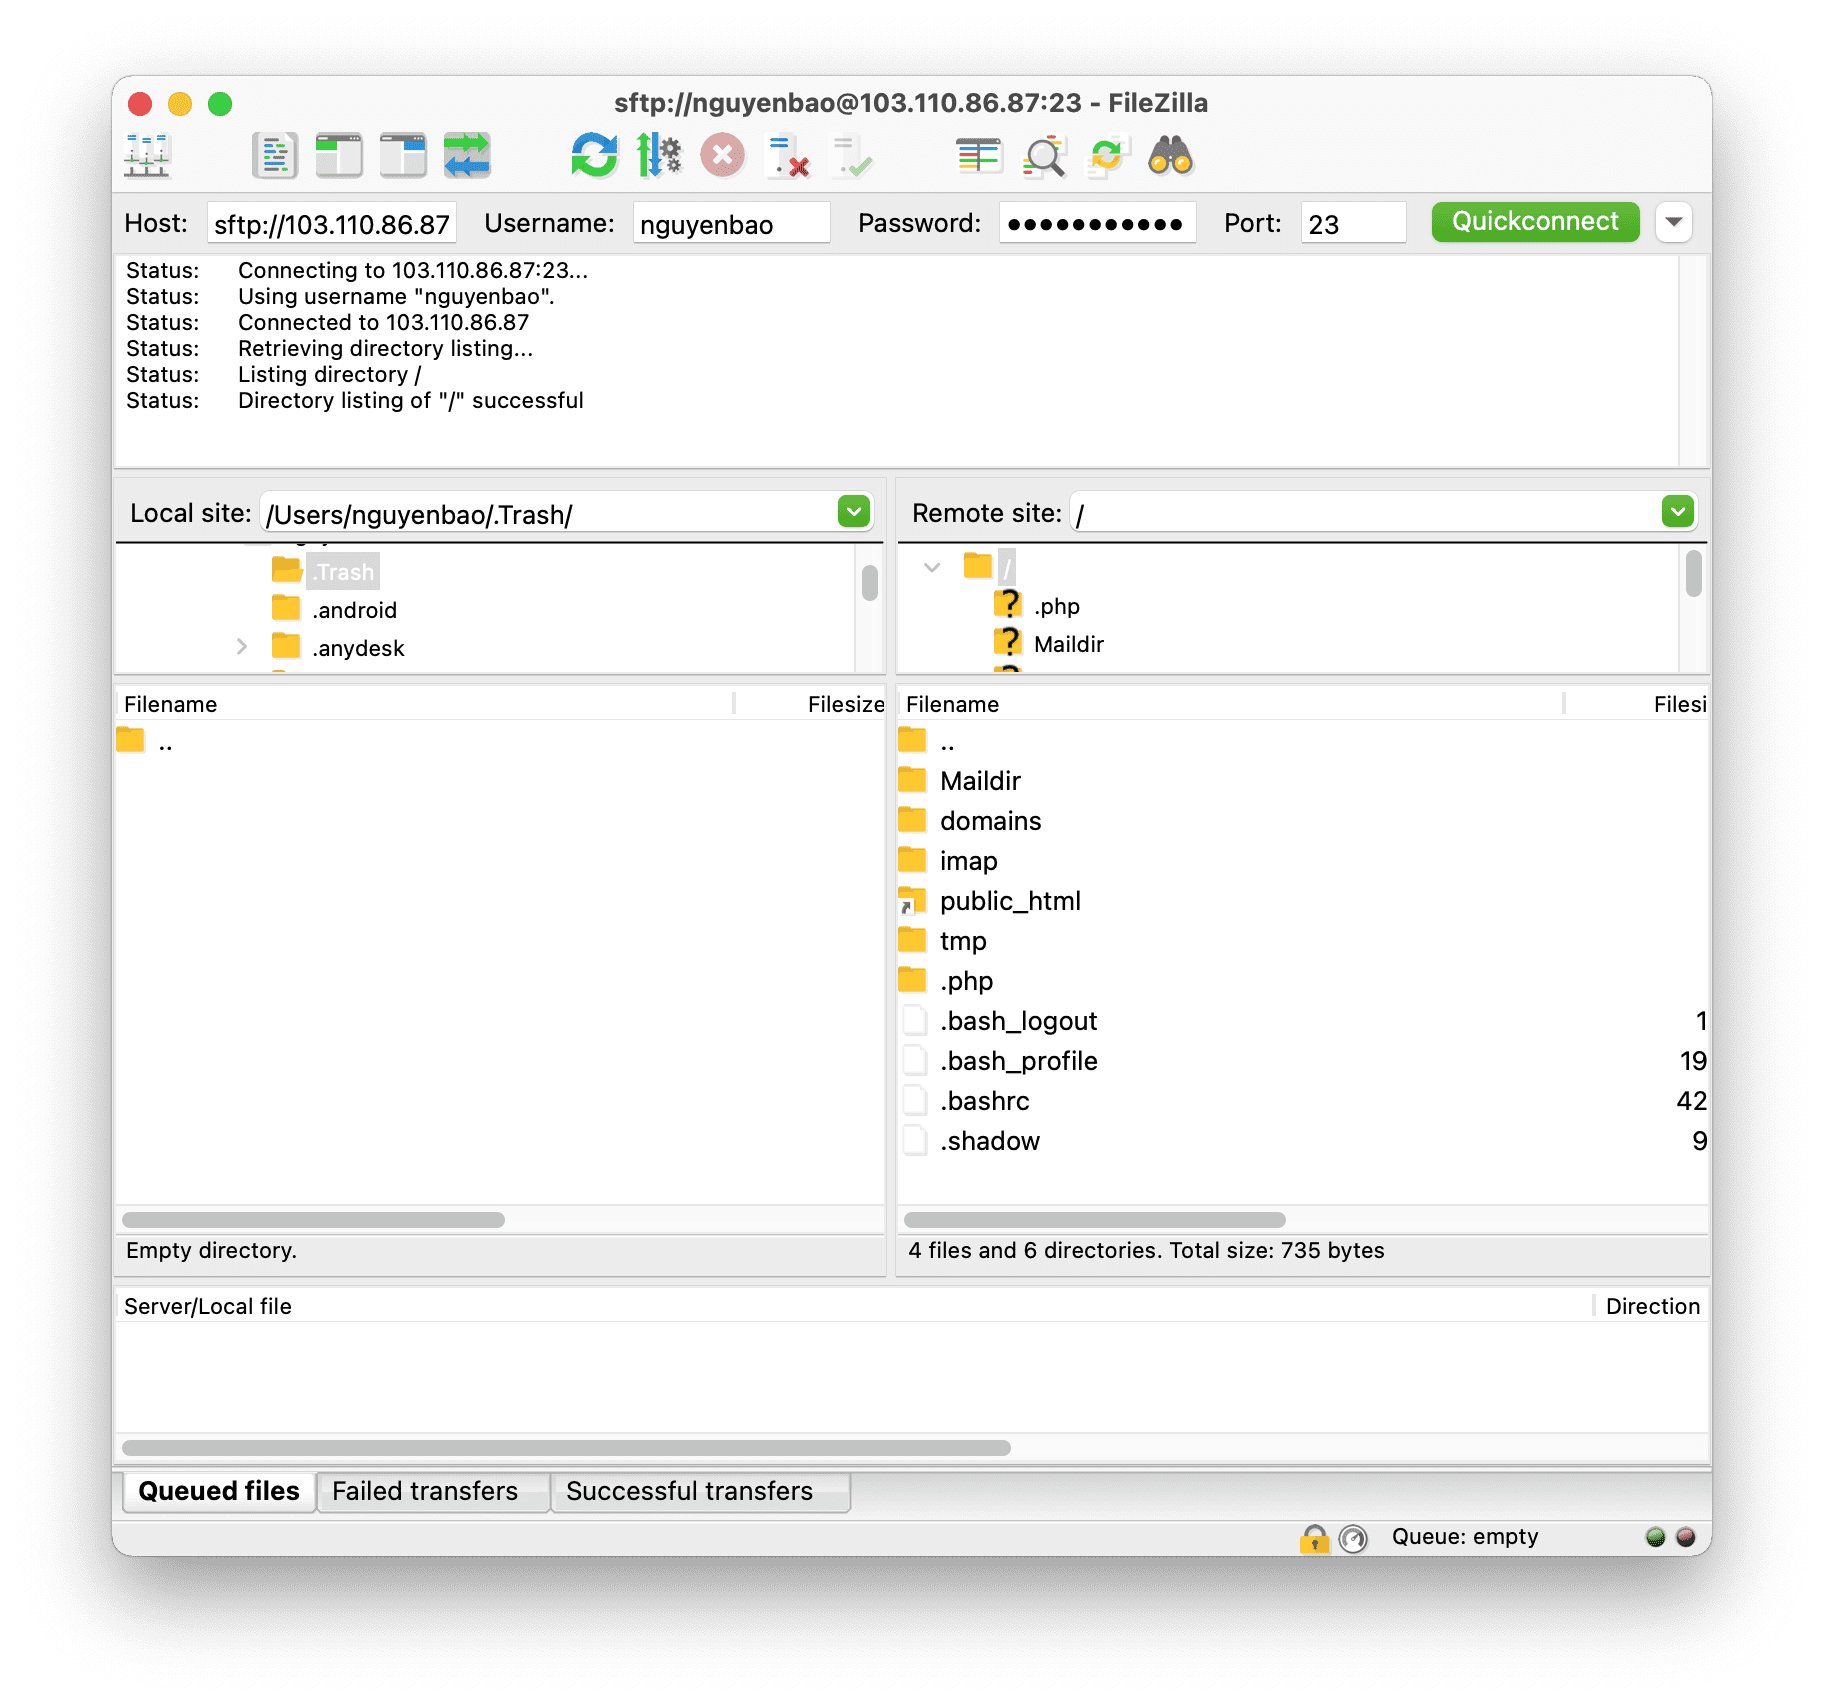Viewport: 1824px width, 1704px height.
Task: Toggle the transfer queue panel
Action: [x=468, y=155]
